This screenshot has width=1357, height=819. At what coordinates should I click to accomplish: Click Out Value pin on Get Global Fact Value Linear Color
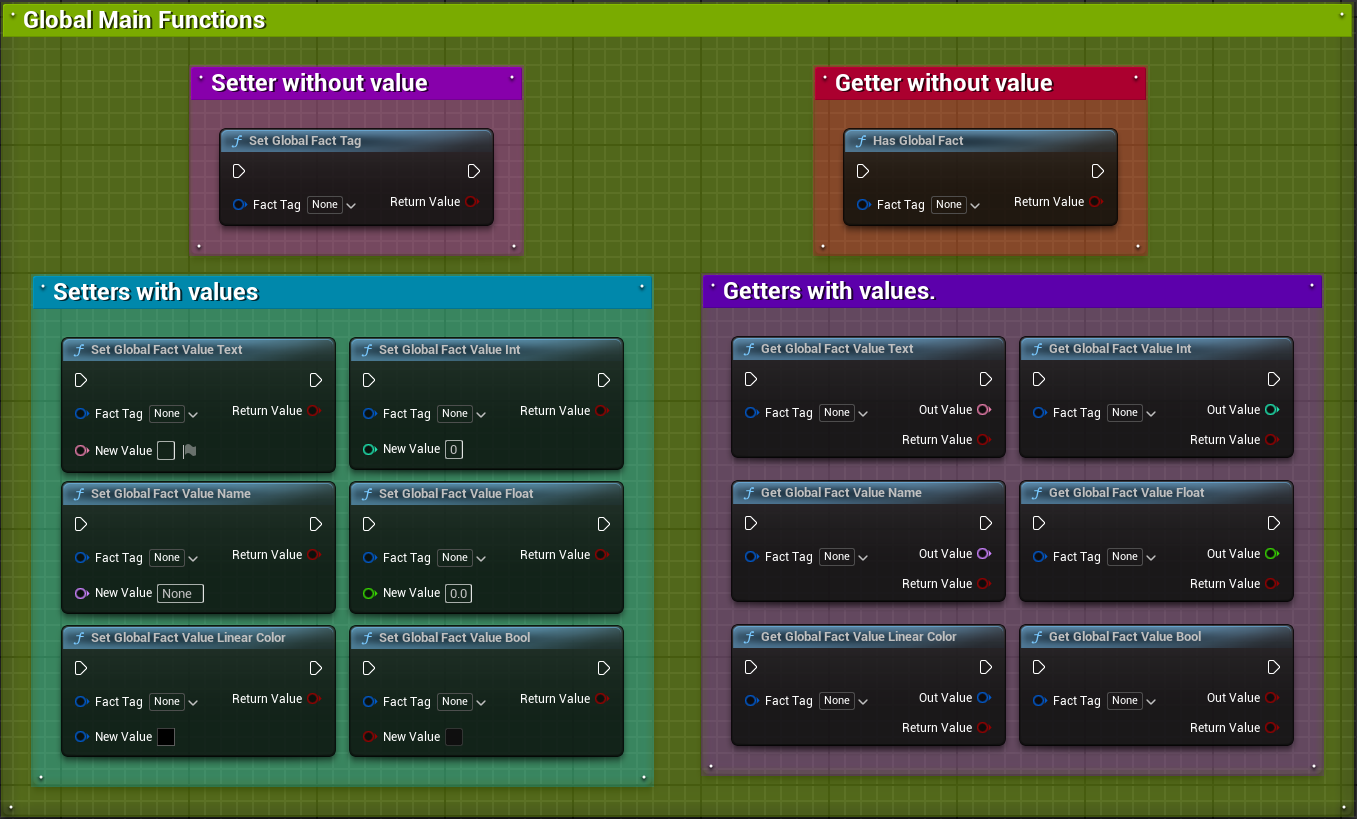click(982, 698)
